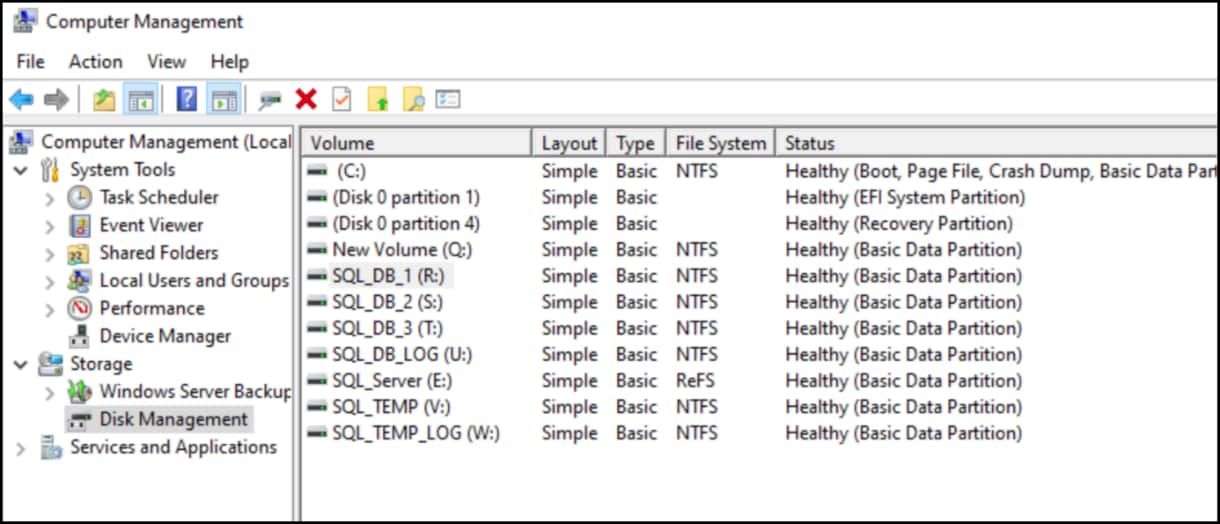Select the New Volume (Q:) row
Viewport: 1220px width, 524px height.
[760, 250]
